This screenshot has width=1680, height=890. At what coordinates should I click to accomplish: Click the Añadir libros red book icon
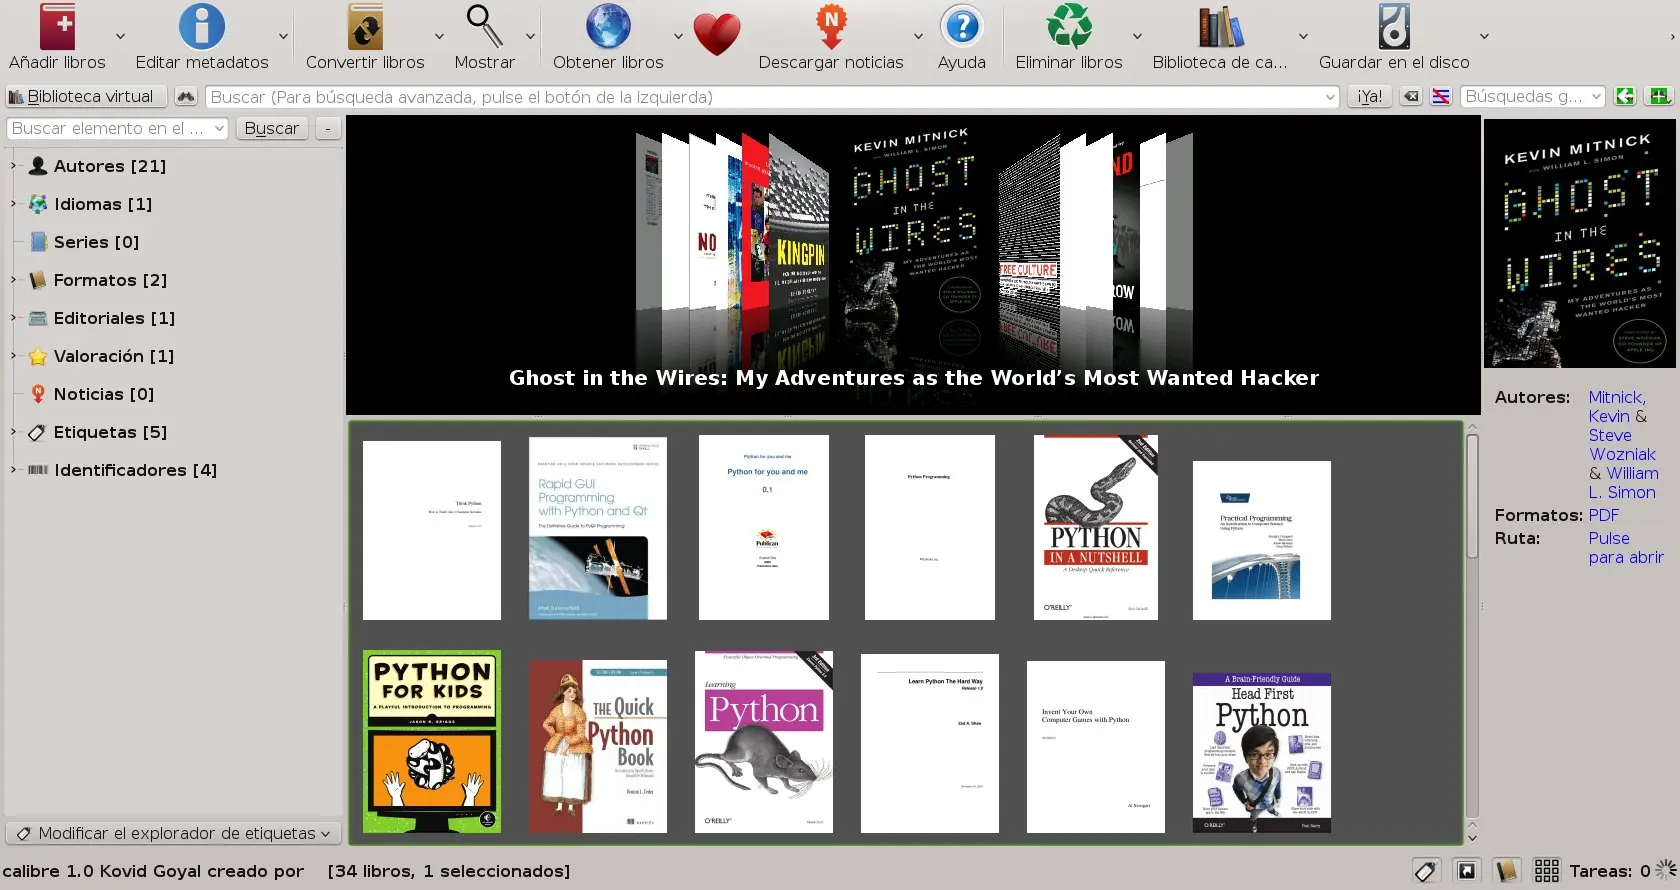57,27
